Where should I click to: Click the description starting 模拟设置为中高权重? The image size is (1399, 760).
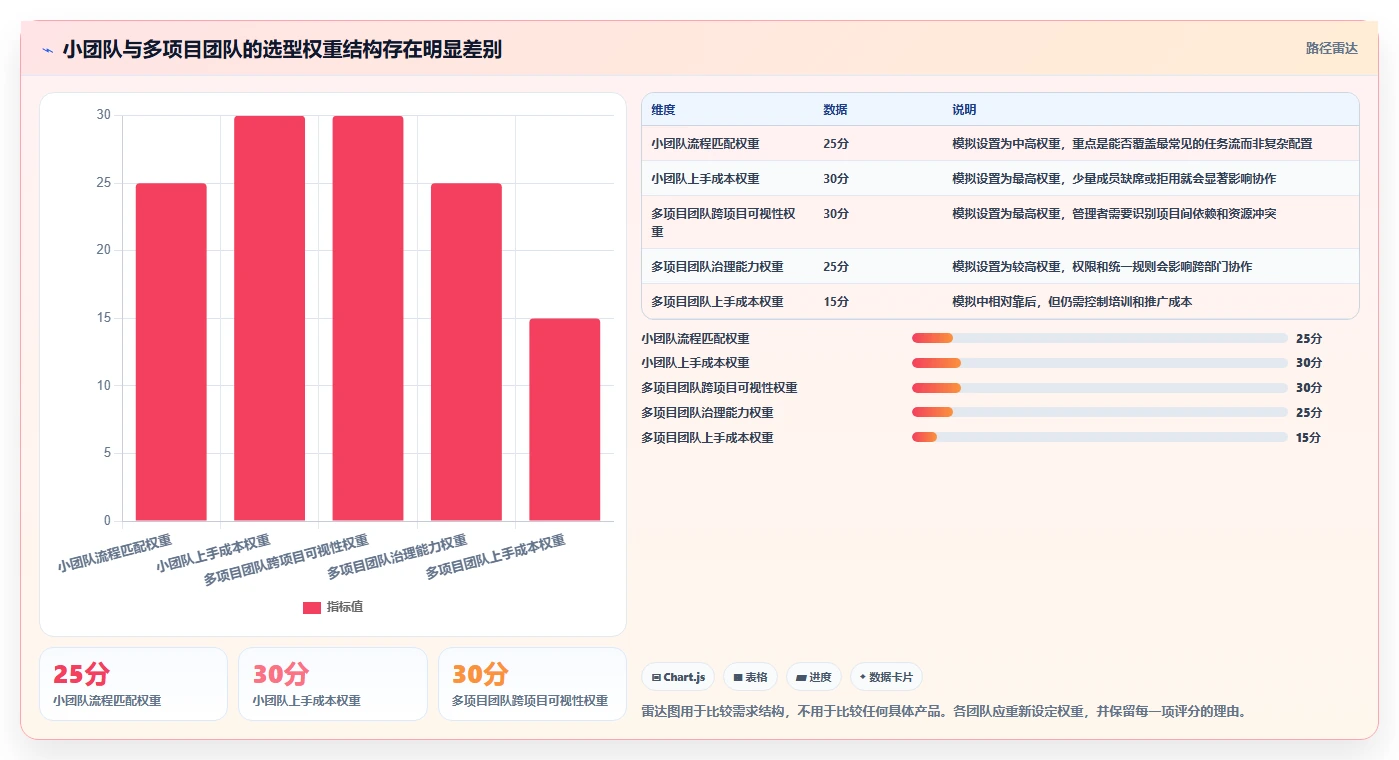(1132, 144)
